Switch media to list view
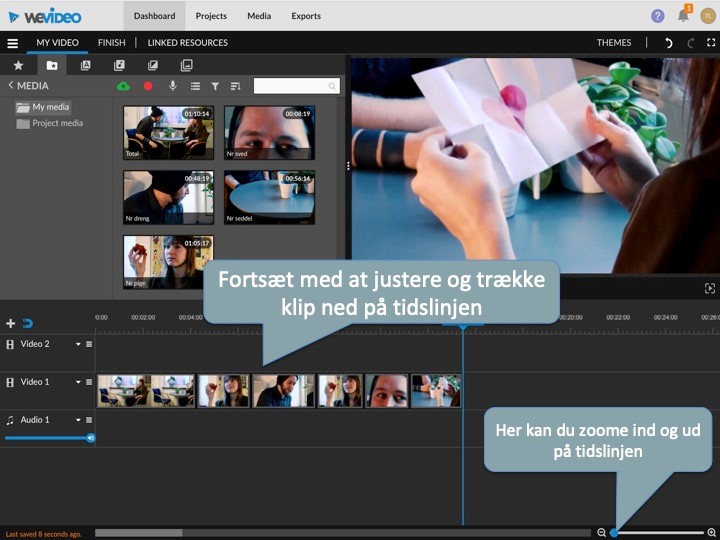Screen dimensions: 720x540 195,86
